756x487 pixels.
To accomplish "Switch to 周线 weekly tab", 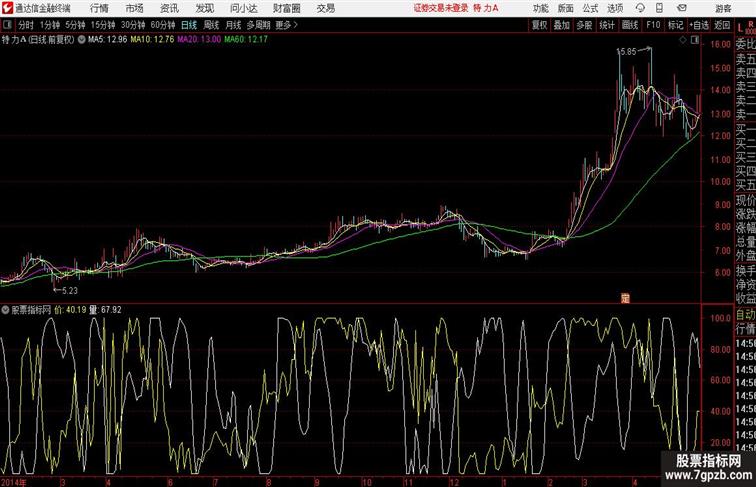I will [x=211, y=25].
